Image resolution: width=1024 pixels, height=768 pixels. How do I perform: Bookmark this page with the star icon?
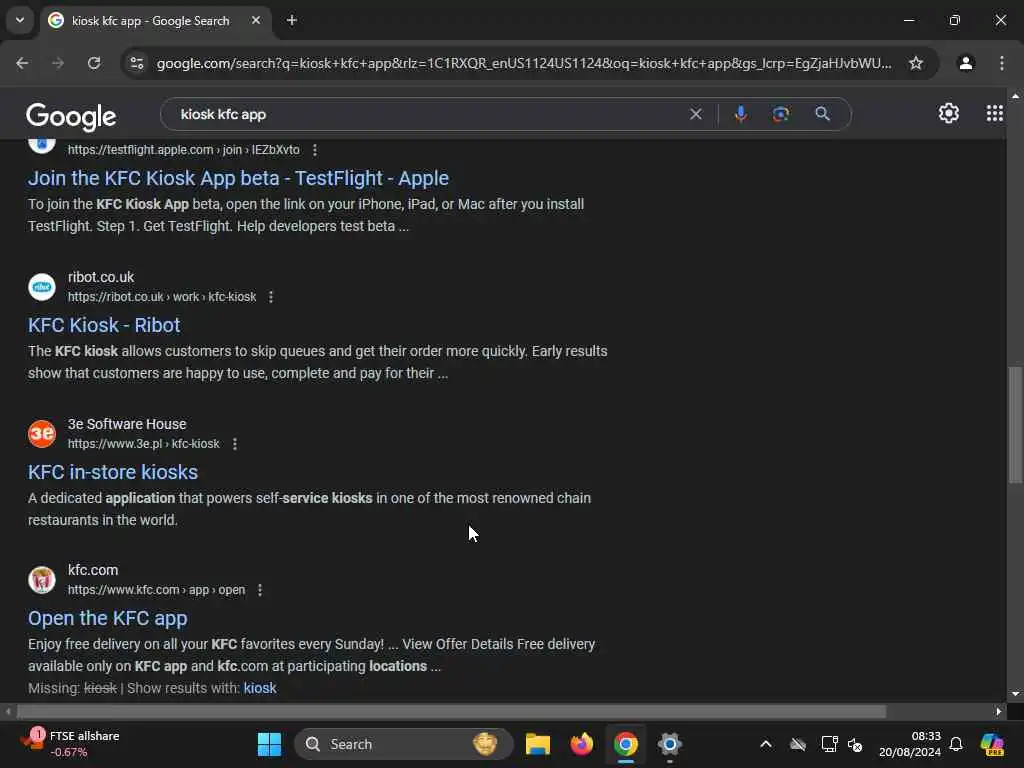pyautogui.click(x=916, y=63)
